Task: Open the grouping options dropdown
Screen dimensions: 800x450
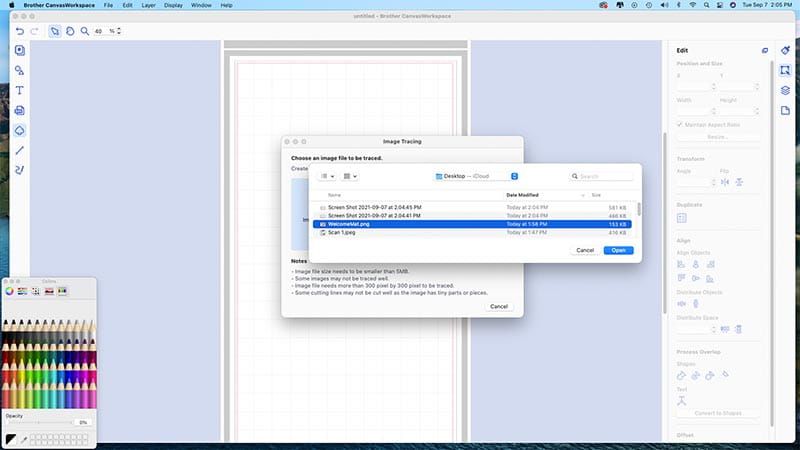Action: pos(350,176)
